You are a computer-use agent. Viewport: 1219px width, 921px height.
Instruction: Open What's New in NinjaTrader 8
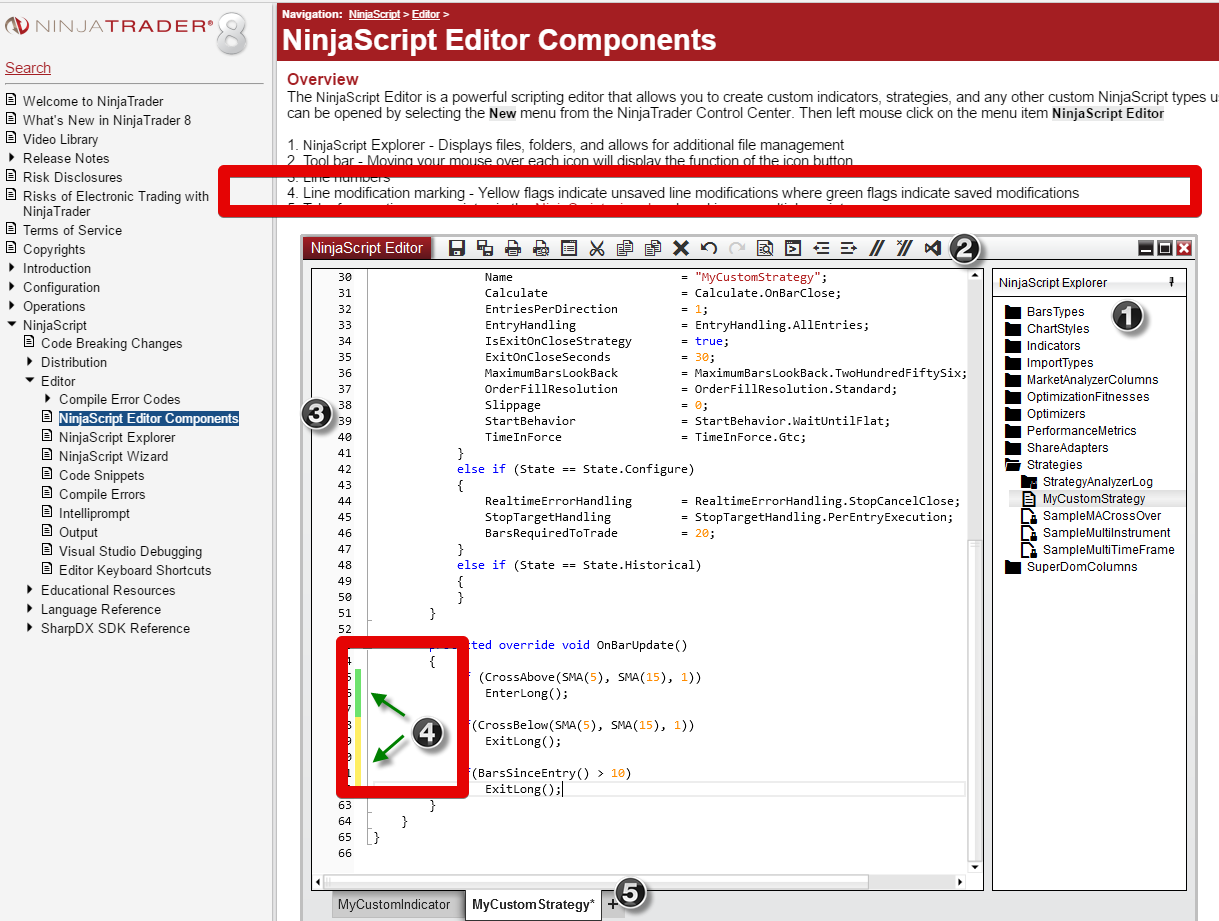(x=107, y=120)
